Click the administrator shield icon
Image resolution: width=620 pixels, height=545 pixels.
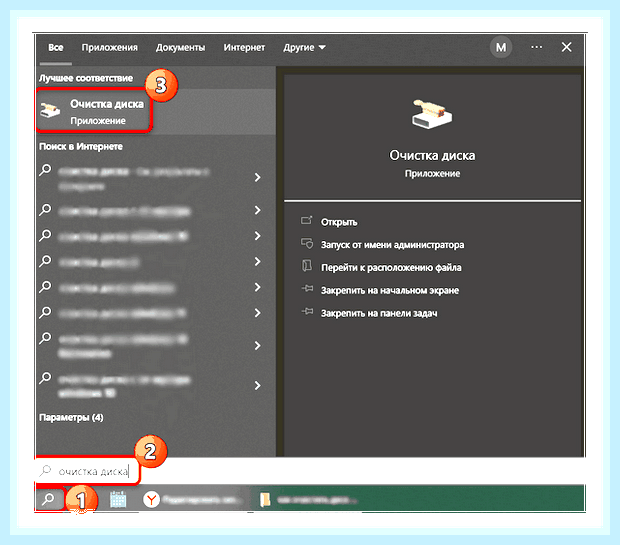[x=307, y=243]
